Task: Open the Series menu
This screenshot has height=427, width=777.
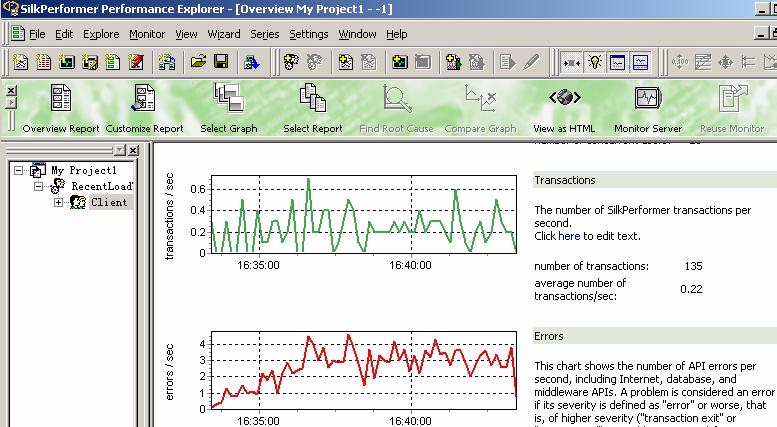Action: (x=265, y=34)
